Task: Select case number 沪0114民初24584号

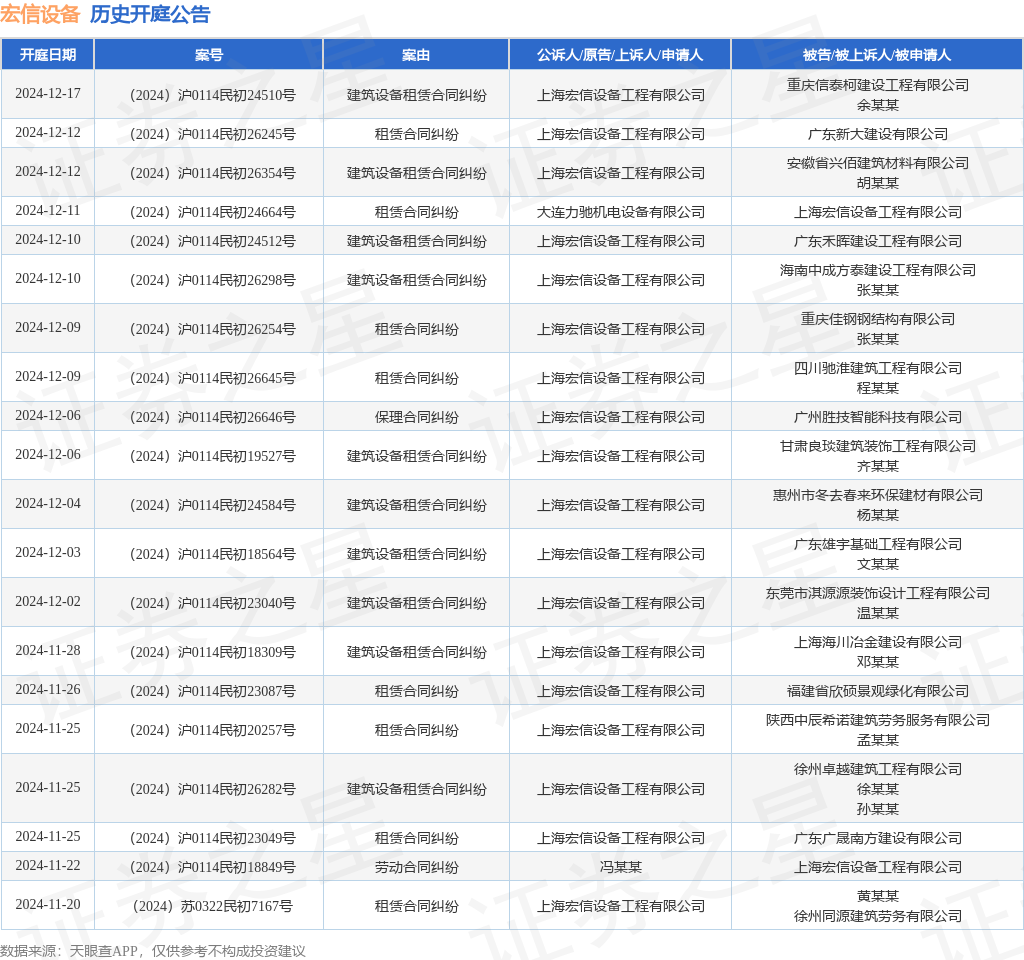Action: [213, 505]
